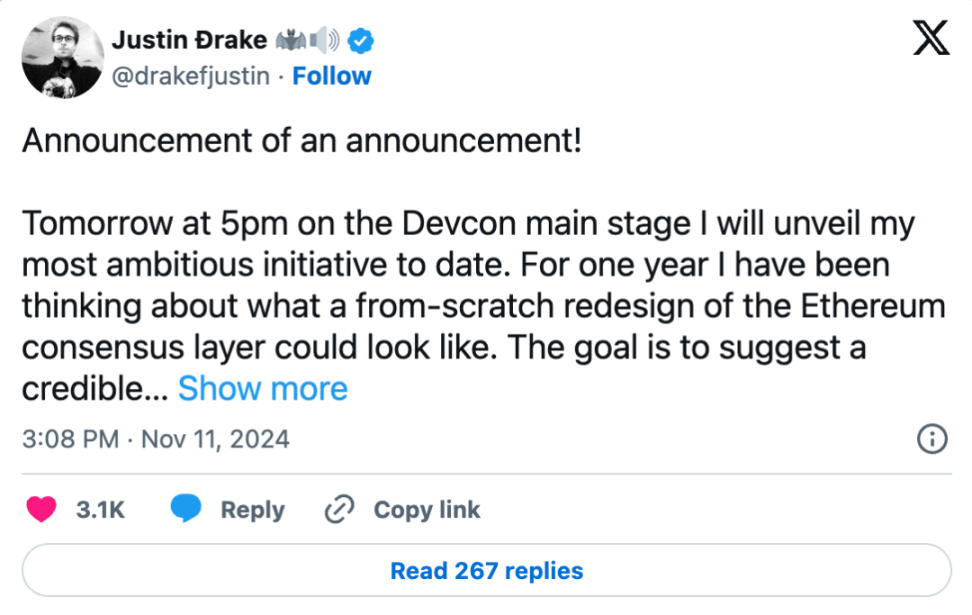Follow the drakefjustin account
Screen dimensions: 972x615
[x=331, y=76]
